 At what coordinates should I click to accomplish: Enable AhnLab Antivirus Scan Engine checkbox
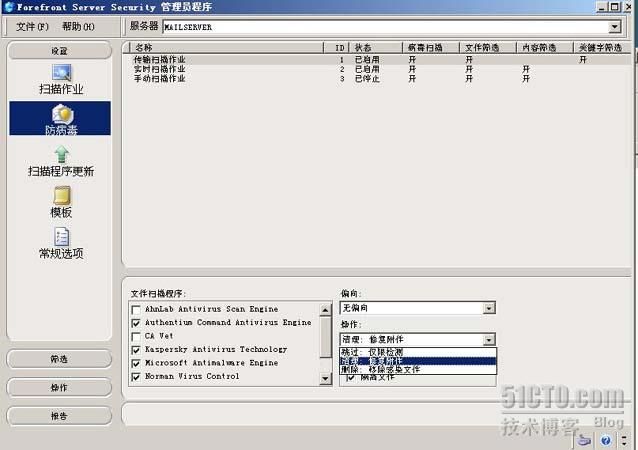[136, 310]
